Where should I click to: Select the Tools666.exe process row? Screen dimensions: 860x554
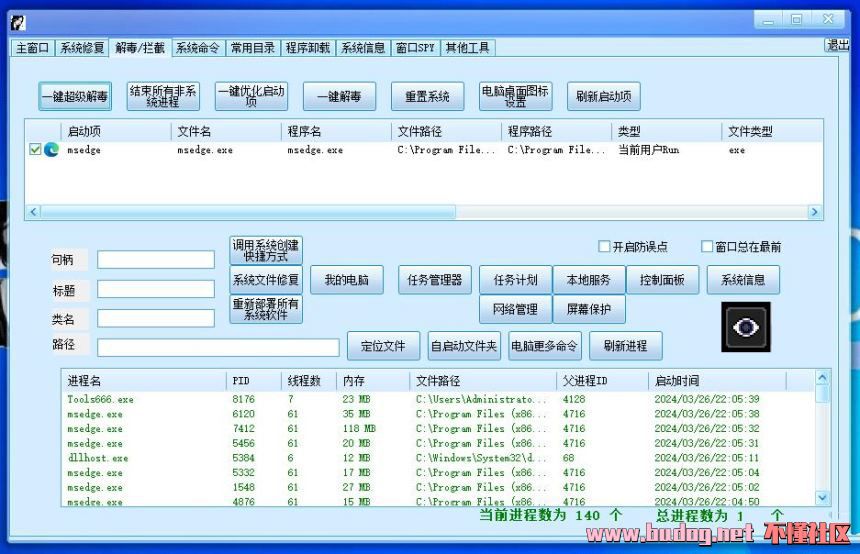(x=100, y=399)
